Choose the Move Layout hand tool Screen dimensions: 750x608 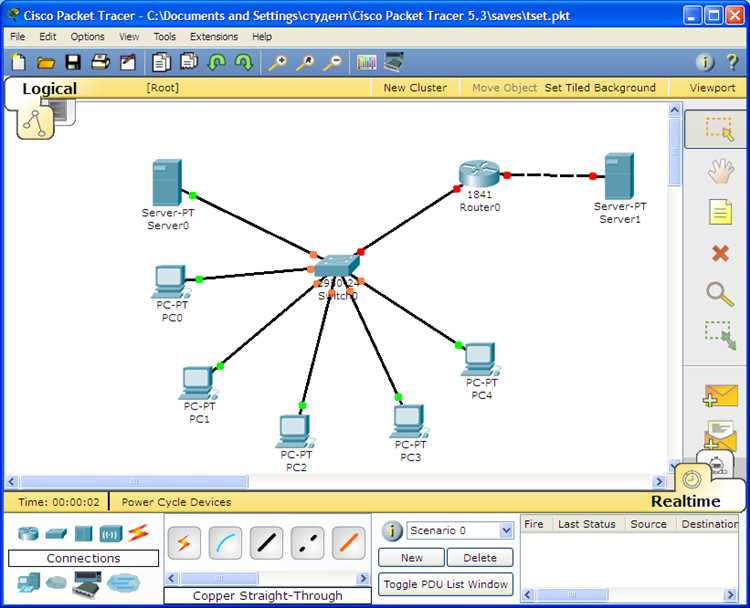720,171
